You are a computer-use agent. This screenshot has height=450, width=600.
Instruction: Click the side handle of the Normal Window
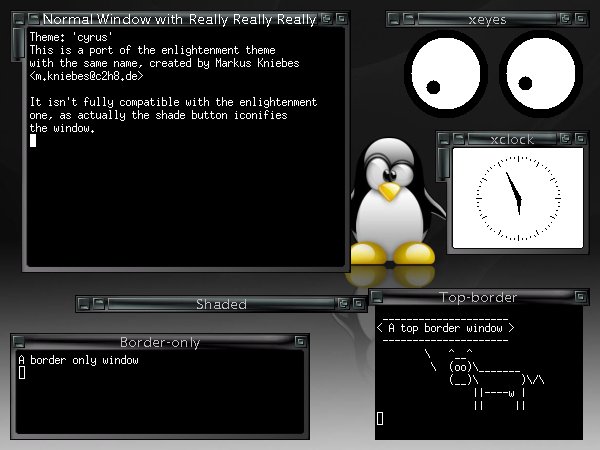[18, 44]
